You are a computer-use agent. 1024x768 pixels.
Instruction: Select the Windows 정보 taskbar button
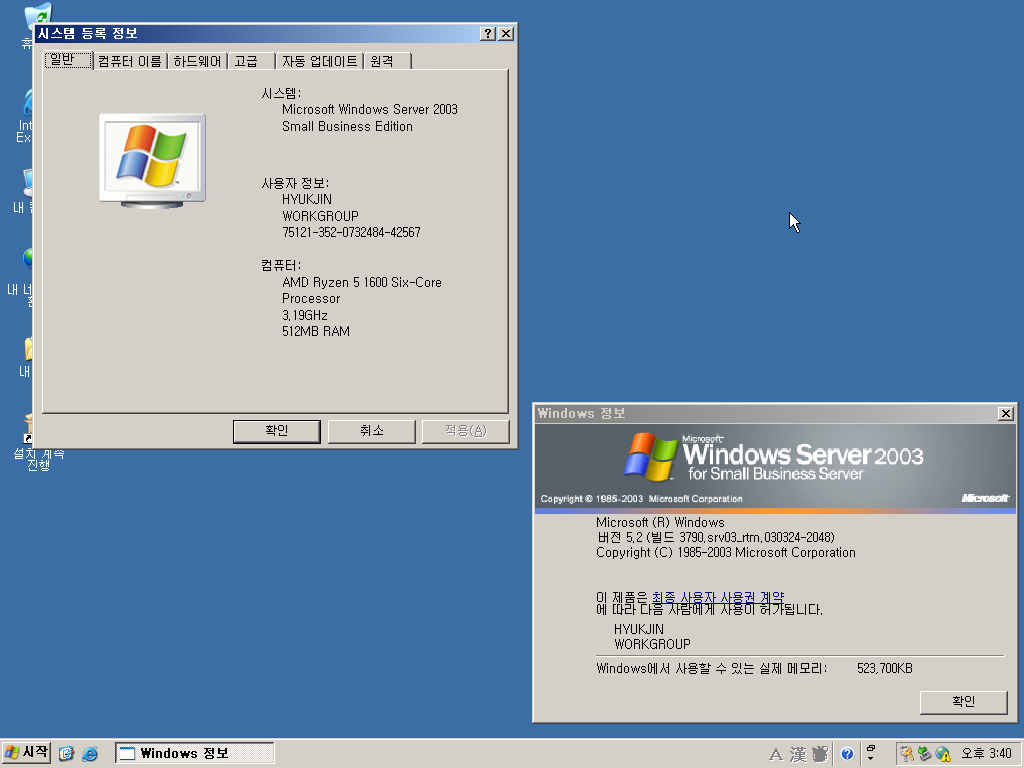tap(195, 753)
